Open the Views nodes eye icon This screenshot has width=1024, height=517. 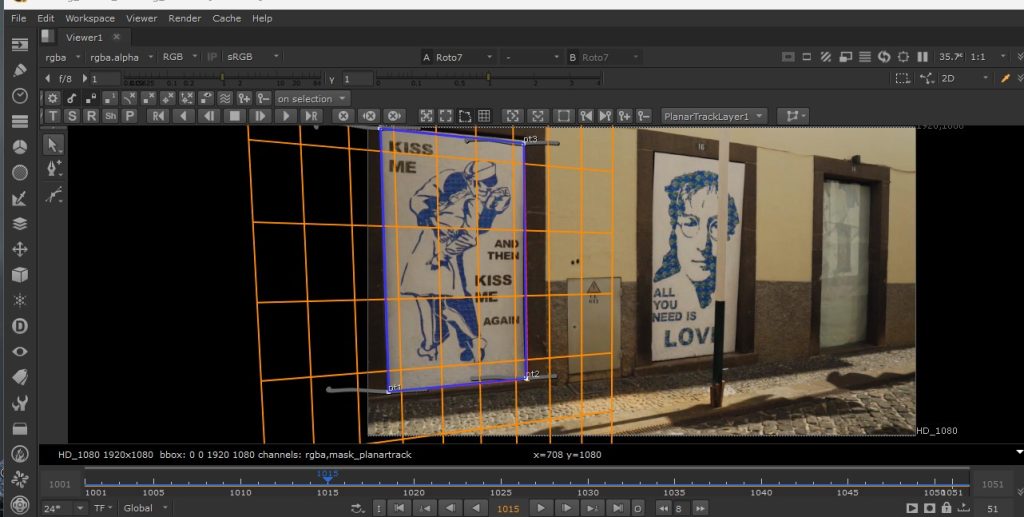(x=20, y=351)
